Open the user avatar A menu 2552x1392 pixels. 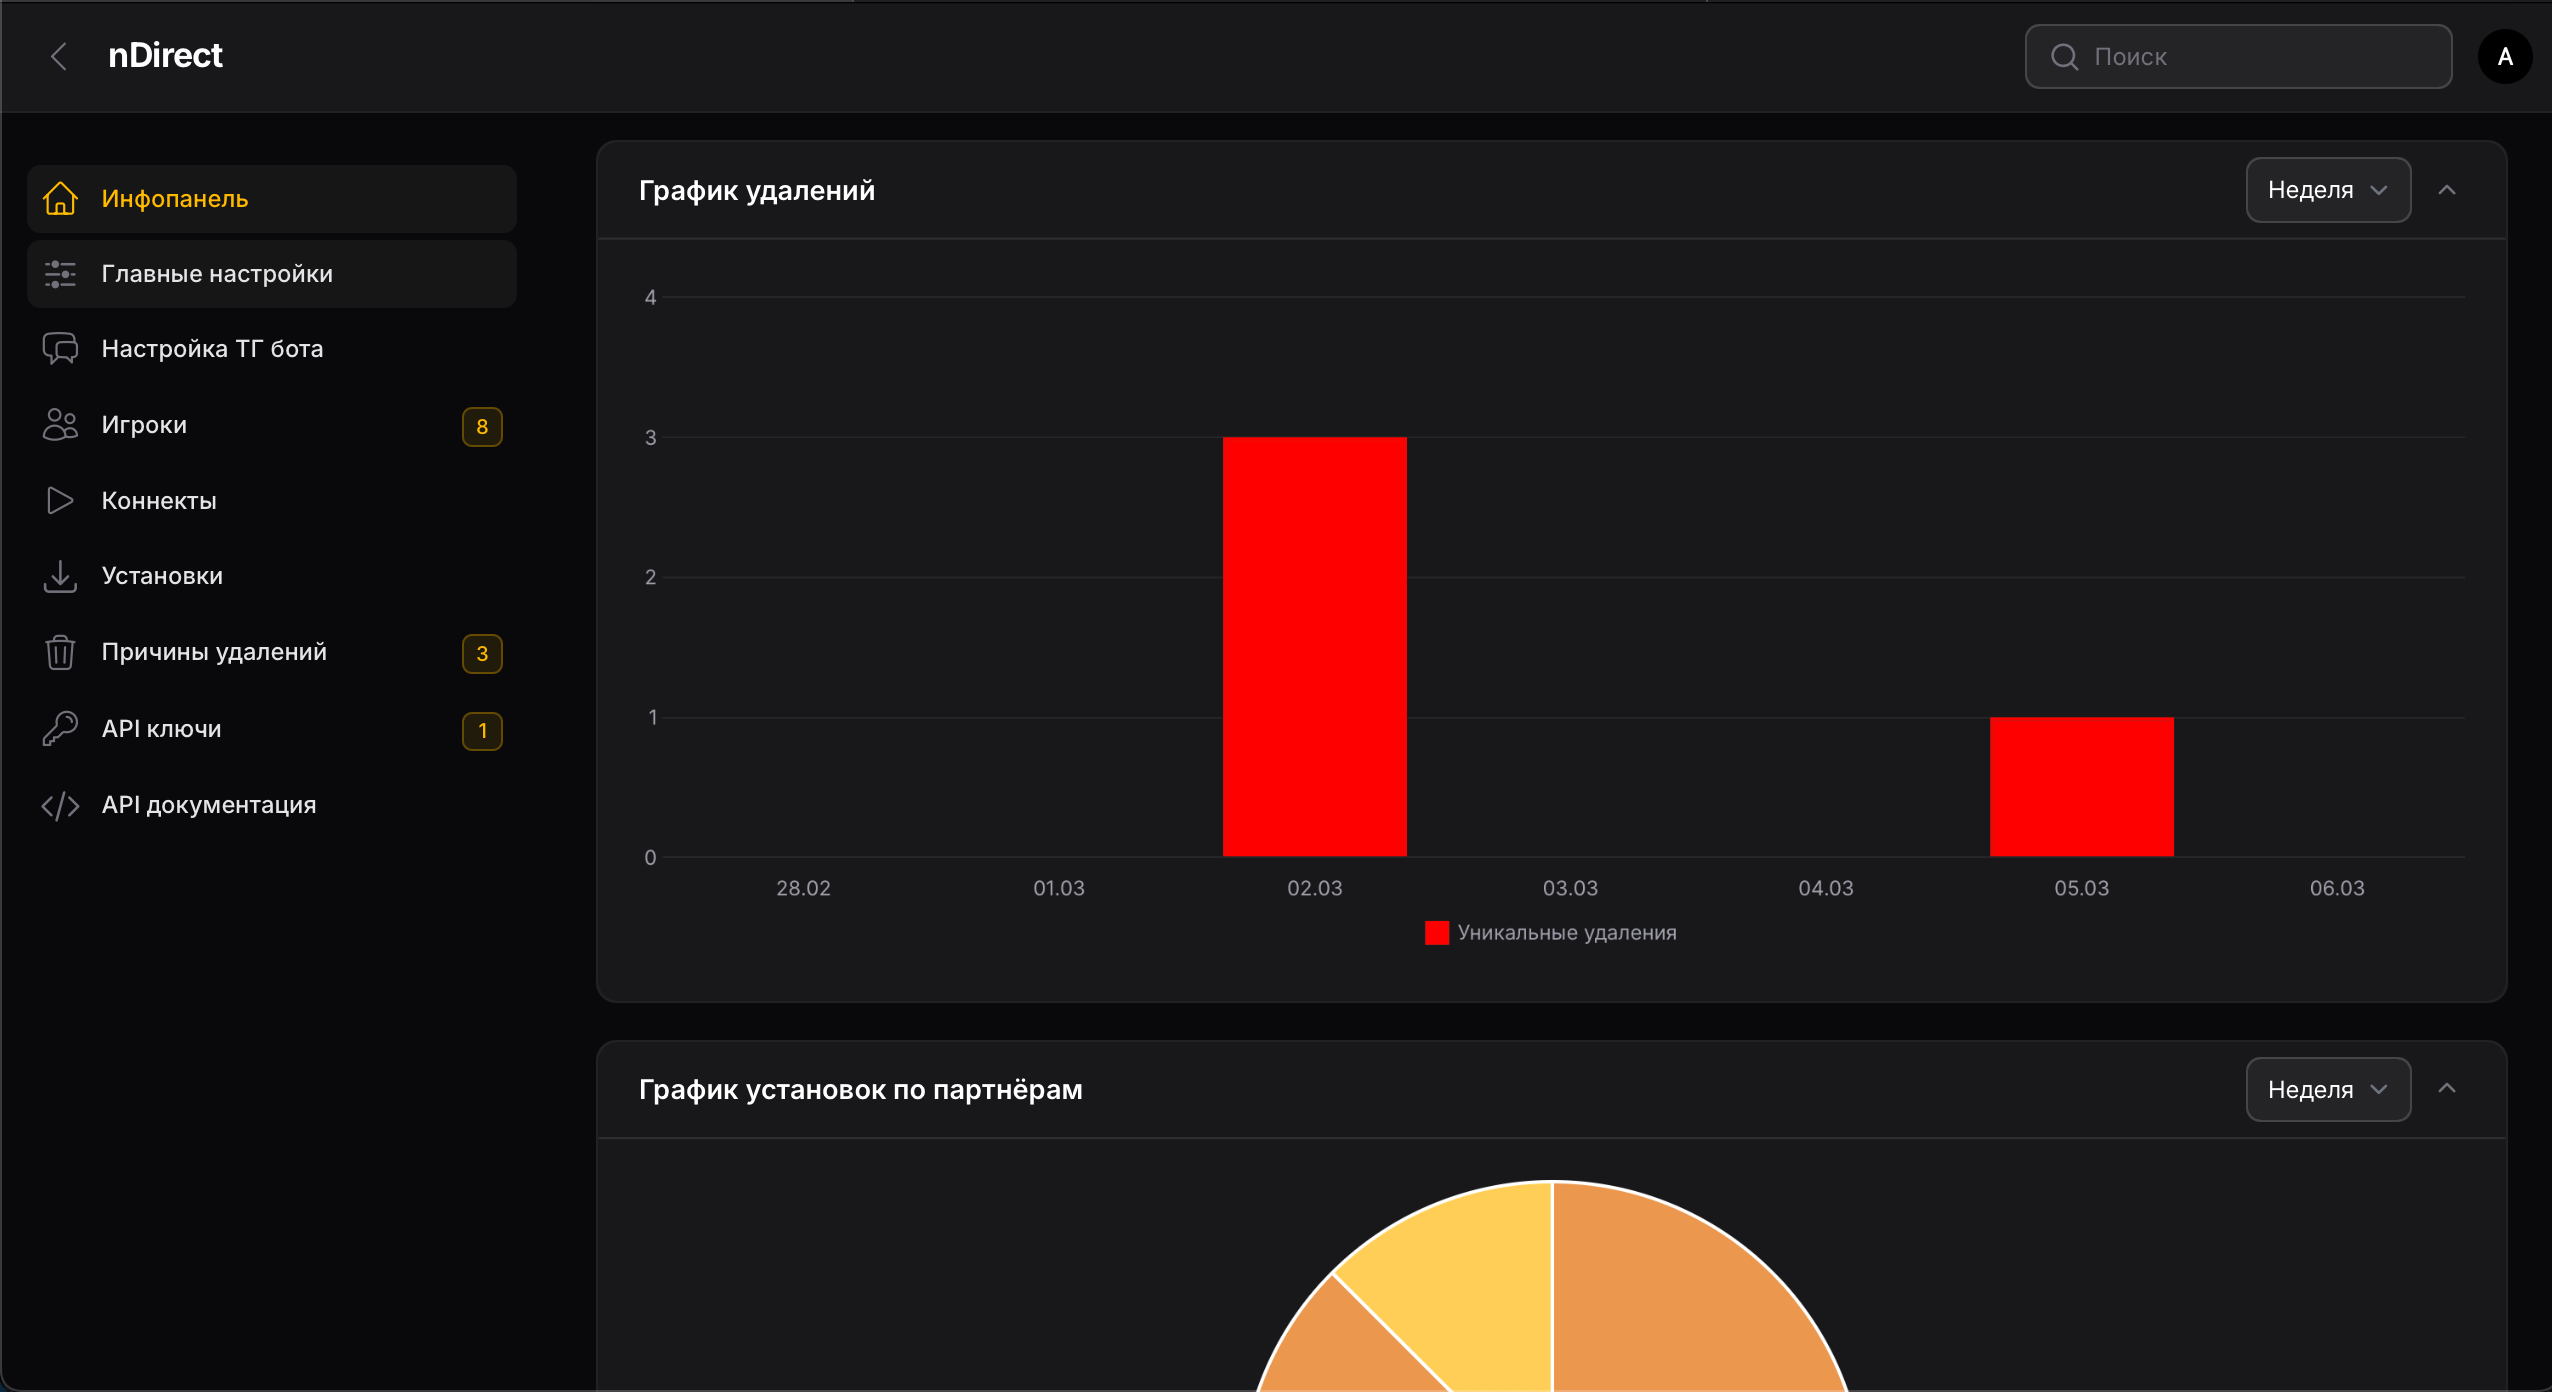[x=2504, y=56]
